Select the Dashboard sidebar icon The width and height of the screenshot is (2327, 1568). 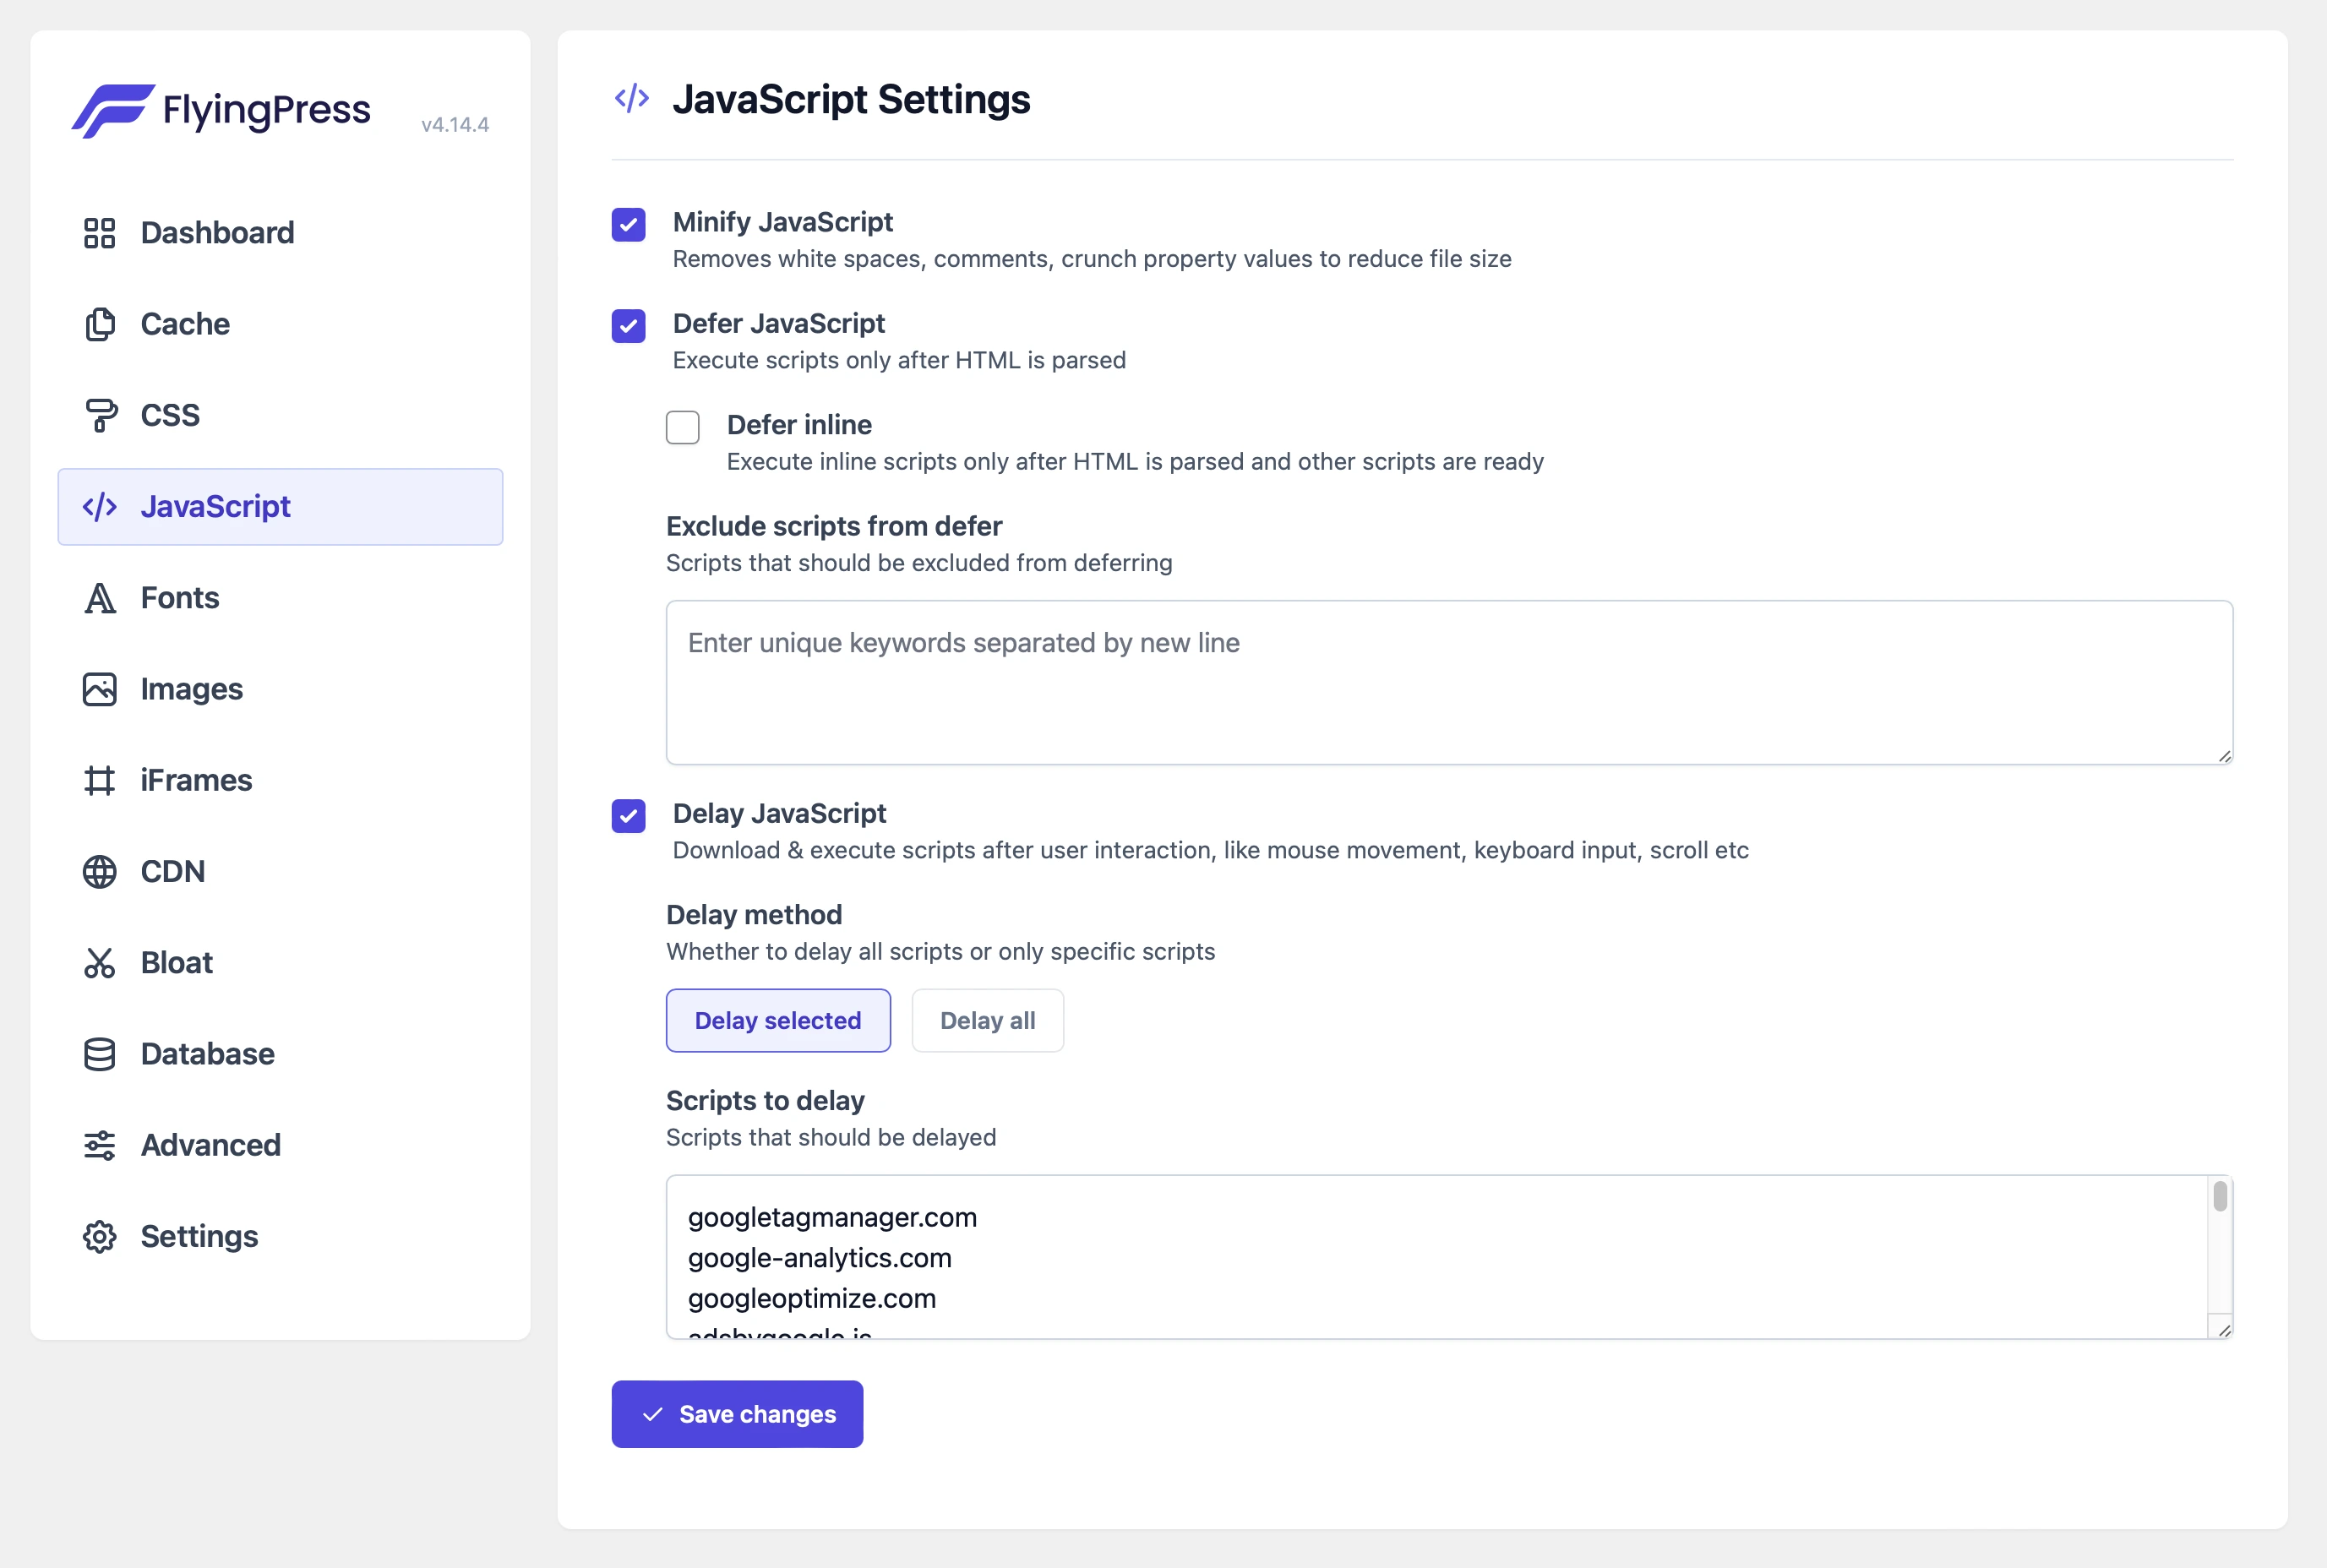click(100, 232)
